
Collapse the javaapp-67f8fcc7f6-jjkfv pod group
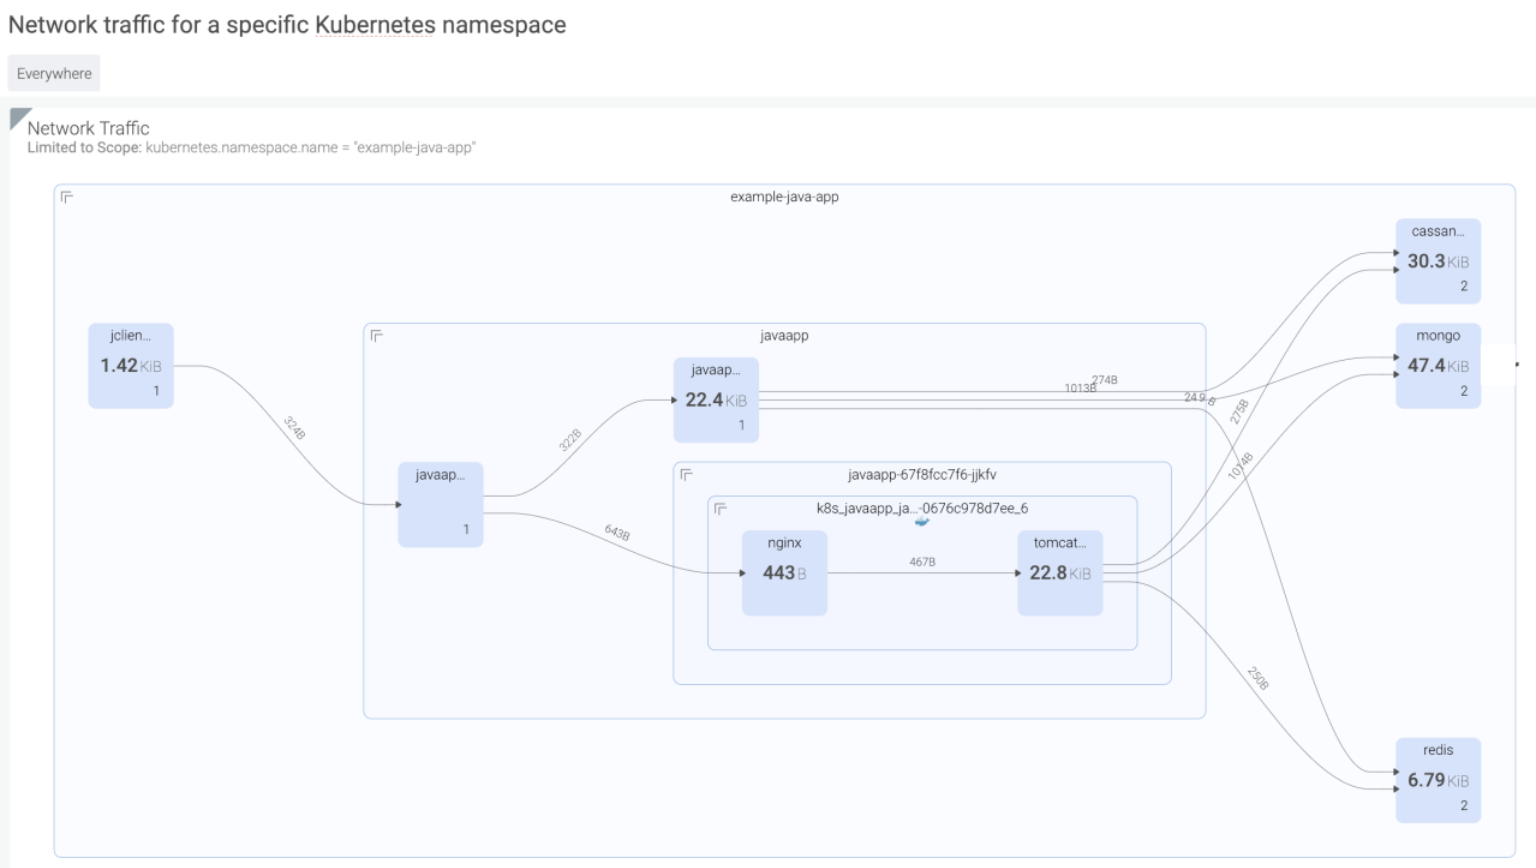686,475
